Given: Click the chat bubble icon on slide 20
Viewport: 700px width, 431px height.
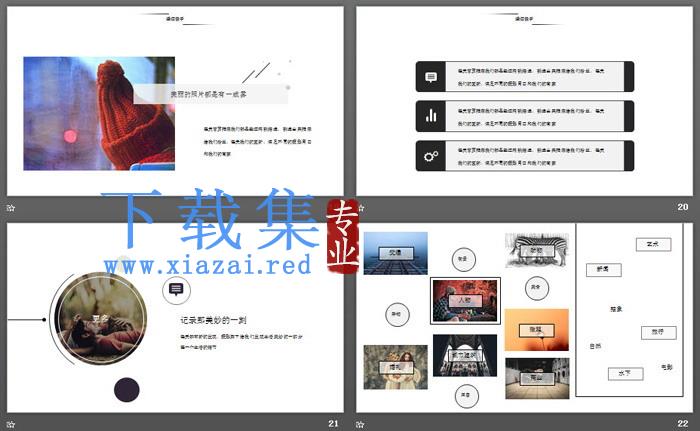Looking at the screenshot, I should click(x=431, y=77).
